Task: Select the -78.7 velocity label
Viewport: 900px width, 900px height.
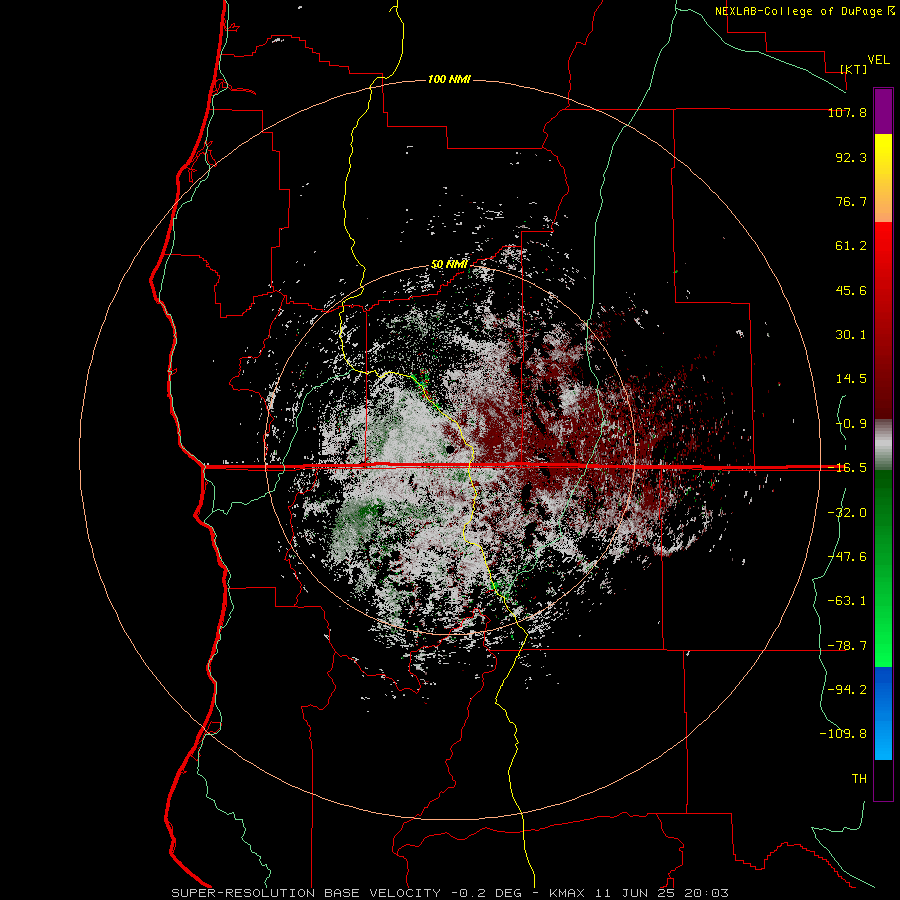Action: pos(847,646)
